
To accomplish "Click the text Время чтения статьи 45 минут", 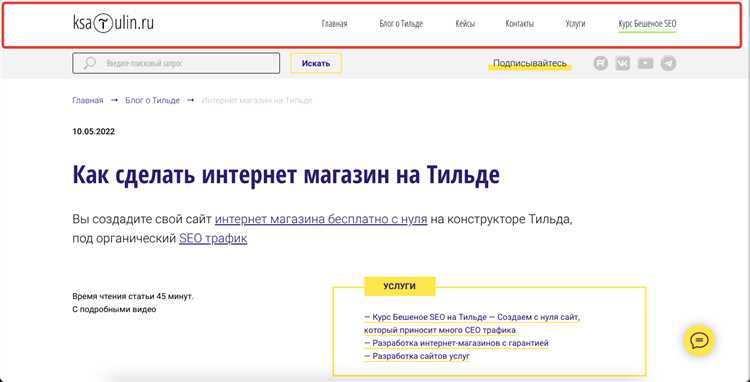I will click(133, 296).
